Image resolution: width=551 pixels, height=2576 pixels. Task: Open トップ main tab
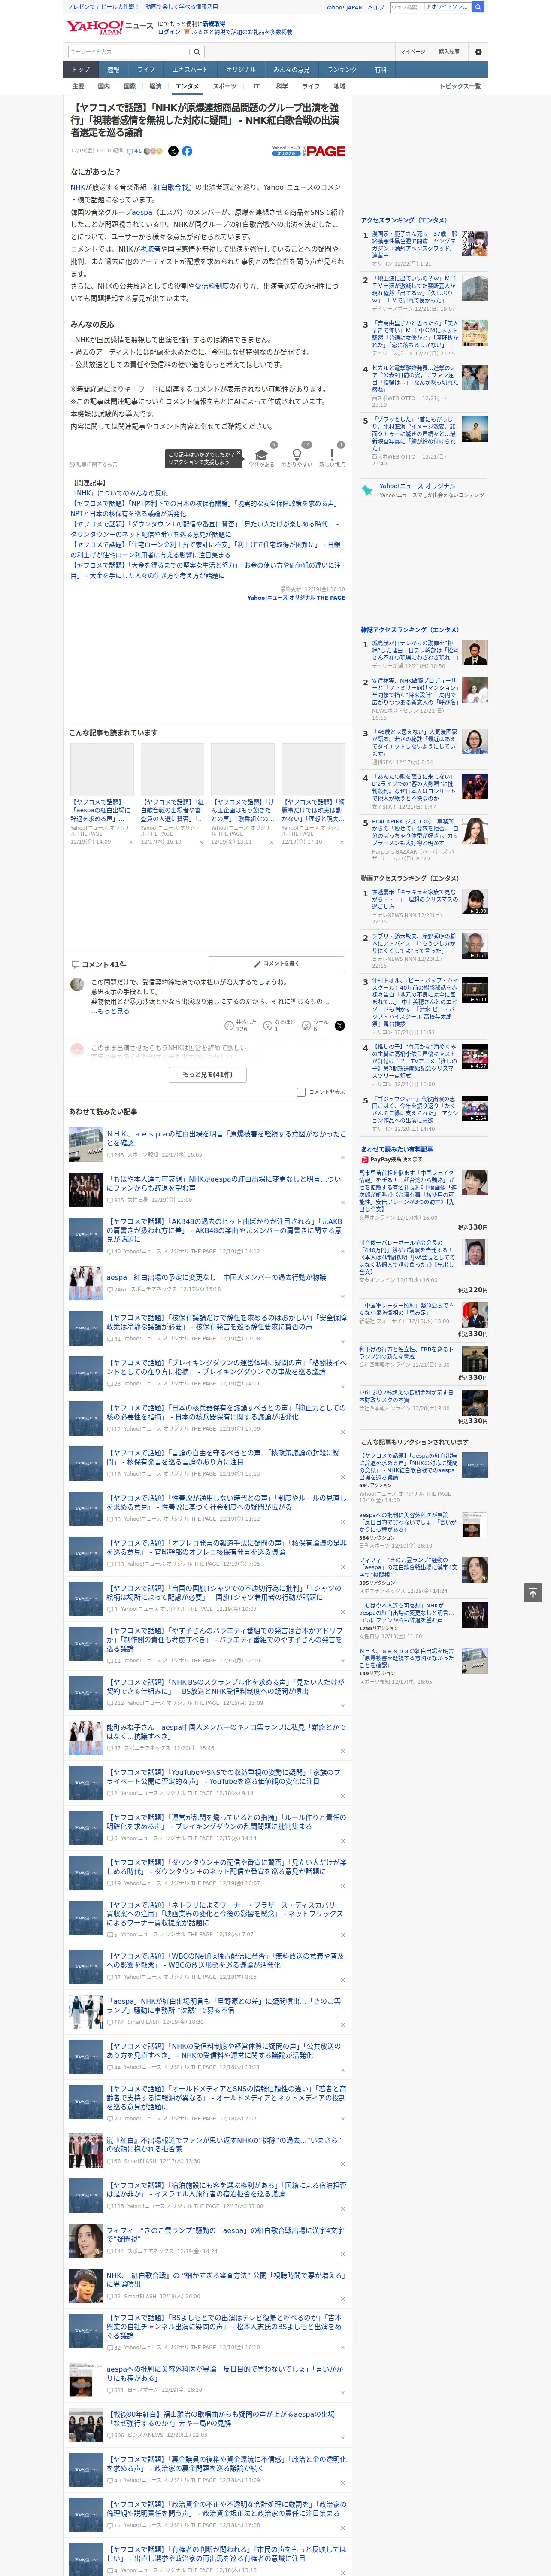click(x=81, y=70)
